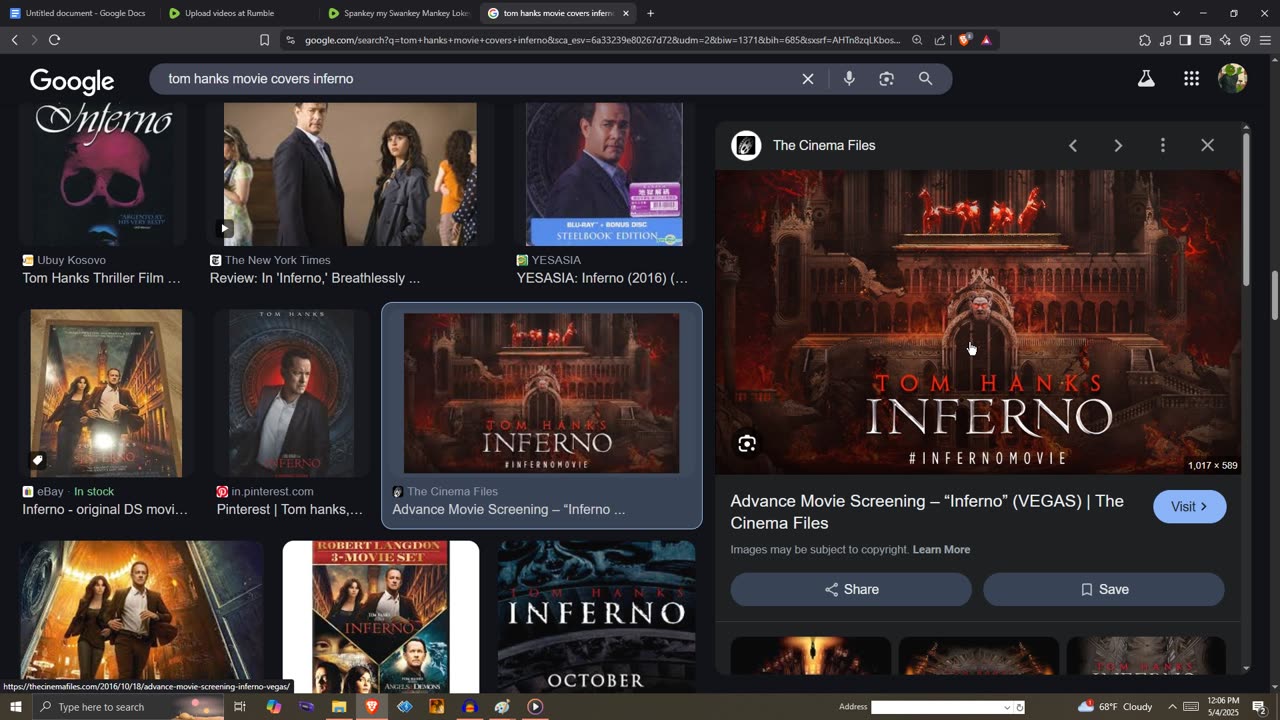
Task: Expand the tab search dropdown arrow
Action: (x=1176, y=13)
